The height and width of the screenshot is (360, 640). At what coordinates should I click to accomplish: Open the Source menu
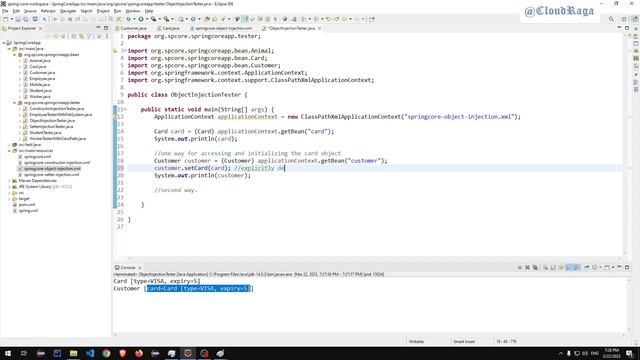coord(30,11)
